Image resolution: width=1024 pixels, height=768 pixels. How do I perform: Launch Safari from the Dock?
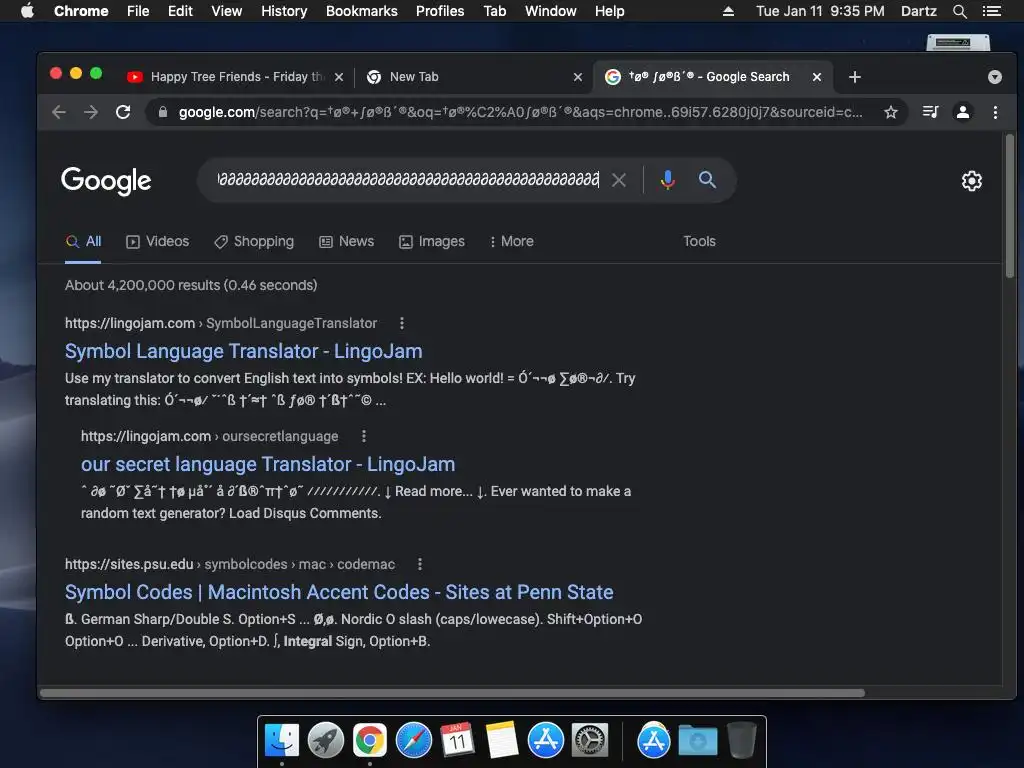click(413, 741)
